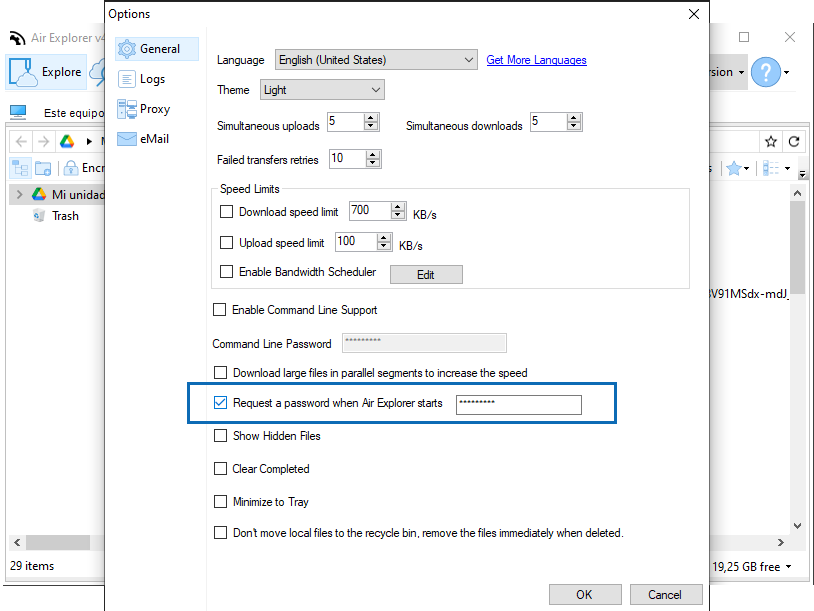Click the Google Drive icon in address bar
814x611 pixels.
click(x=67, y=141)
